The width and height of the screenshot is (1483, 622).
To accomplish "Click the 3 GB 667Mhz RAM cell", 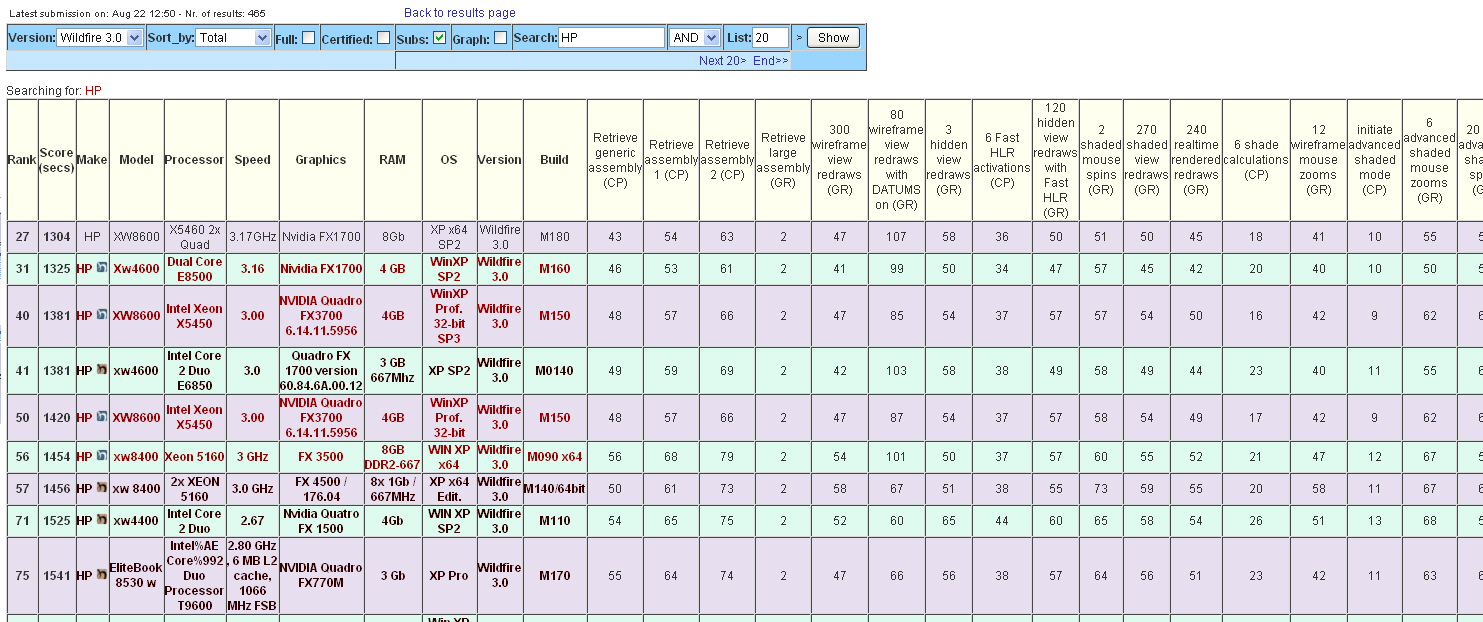I will click(x=393, y=371).
